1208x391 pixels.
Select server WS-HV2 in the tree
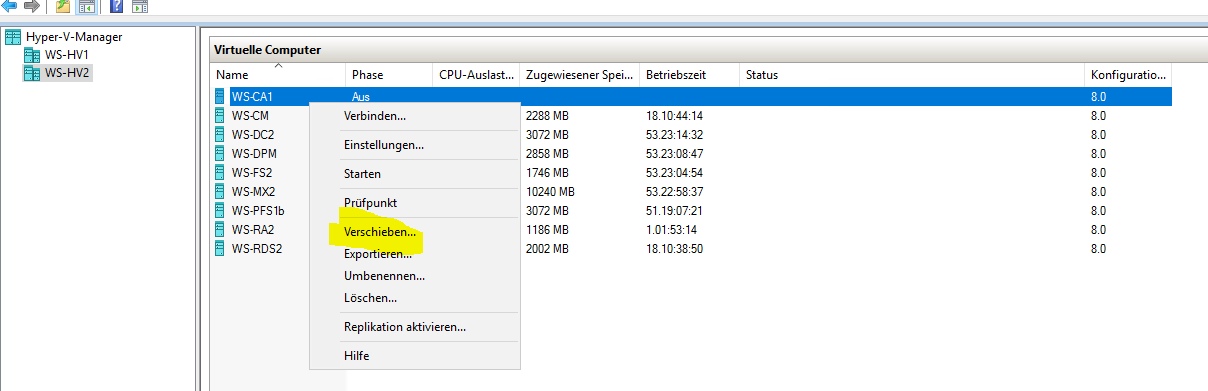[68, 73]
